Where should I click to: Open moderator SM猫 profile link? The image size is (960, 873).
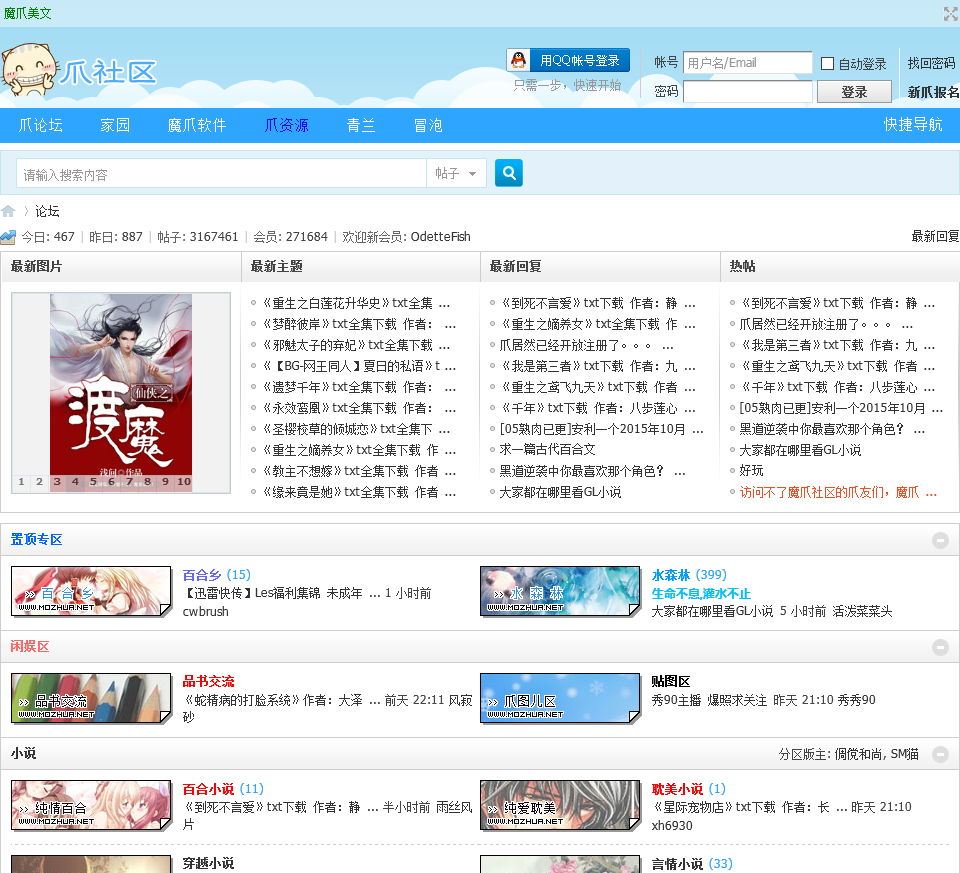click(x=904, y=754)
